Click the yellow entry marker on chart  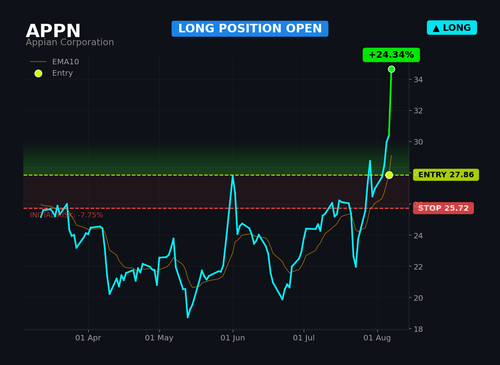click(389, 175)
